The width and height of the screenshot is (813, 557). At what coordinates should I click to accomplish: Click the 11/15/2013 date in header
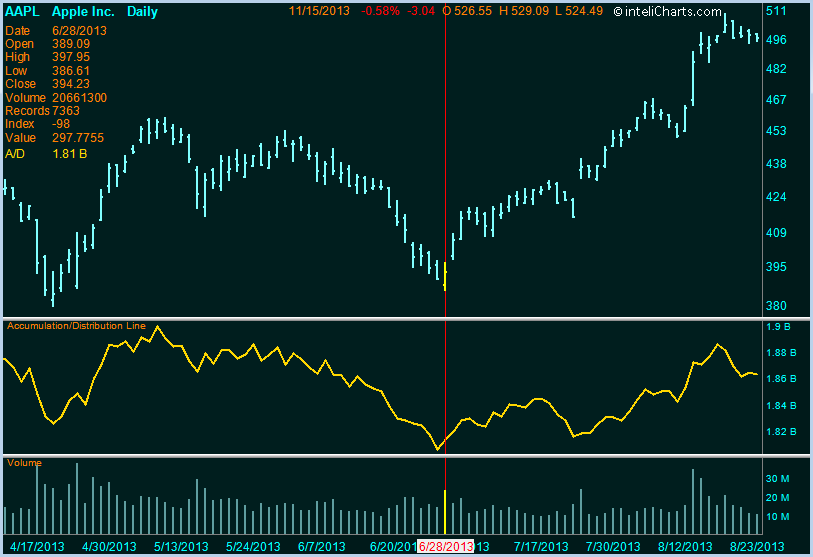[319, 11]
